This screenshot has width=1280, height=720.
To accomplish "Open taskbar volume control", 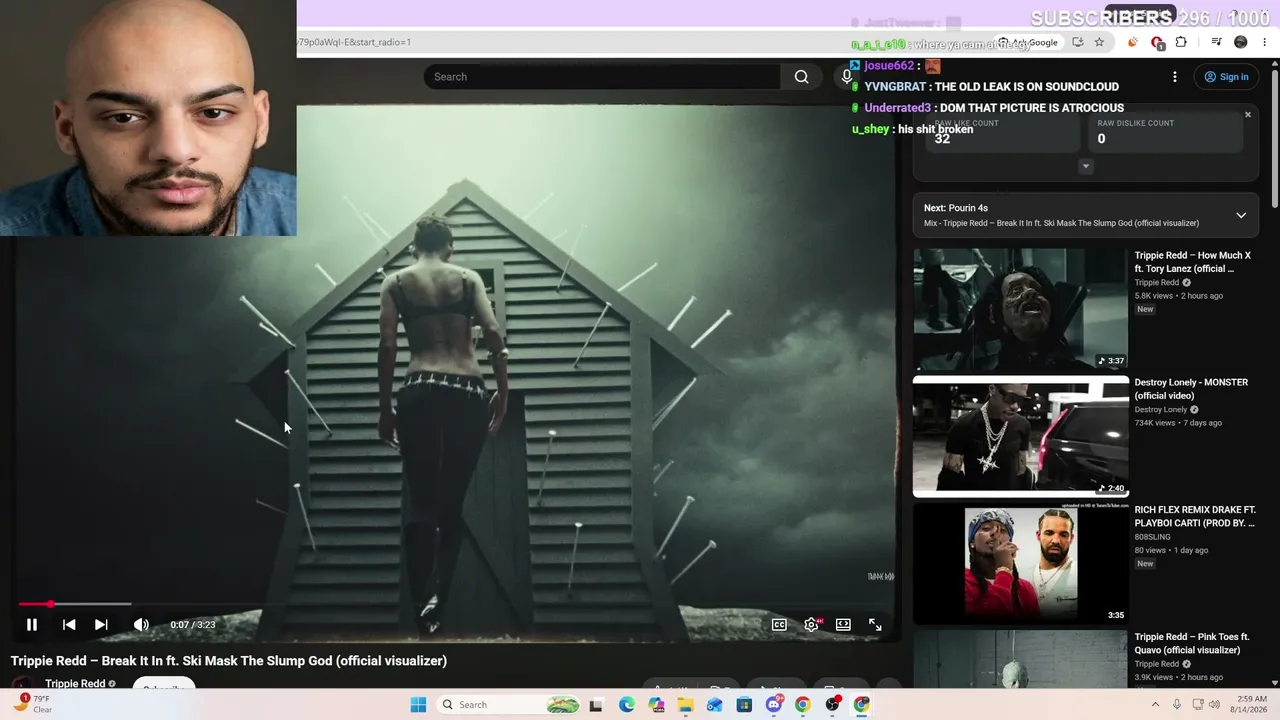I will coord(1215,705).
